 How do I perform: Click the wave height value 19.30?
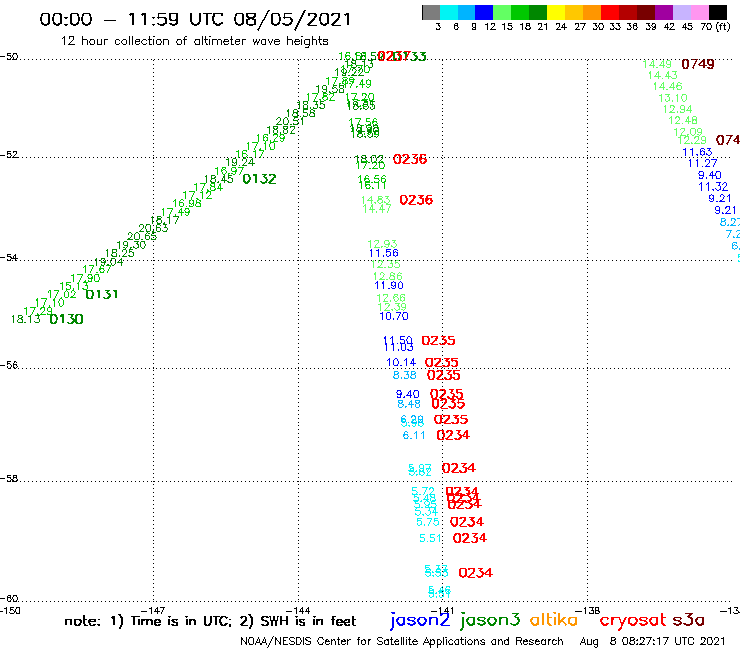(x=131, y=245)
